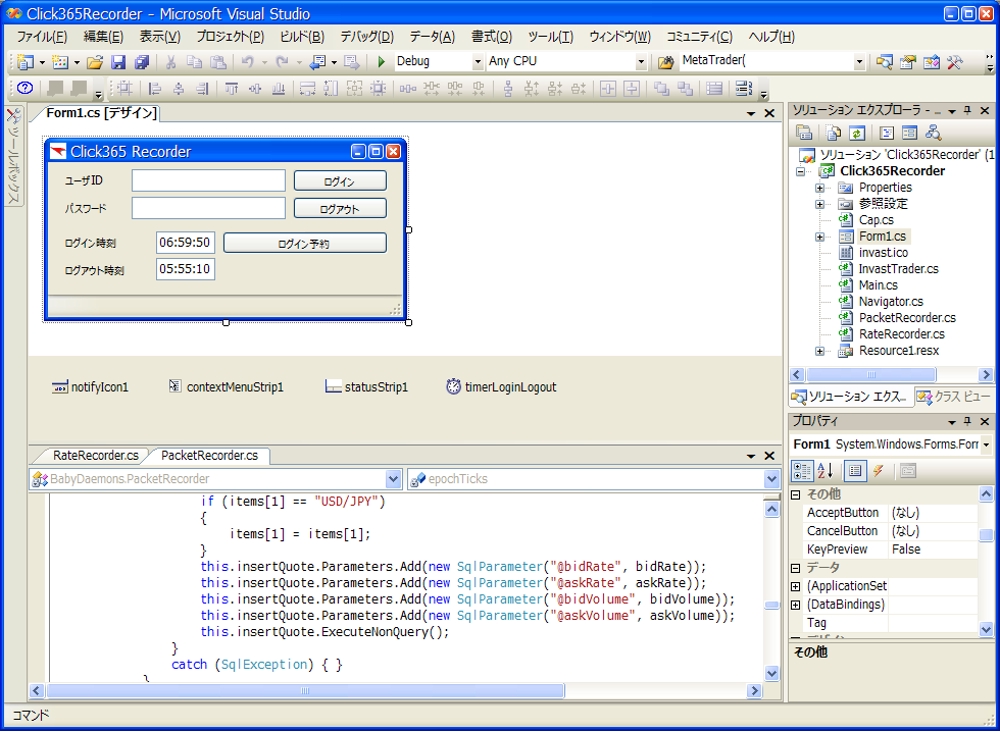Select the InvastTrader.cs file in Solution Explorer
Viewport: 1000px width, 732px height.
pos(898,269)
